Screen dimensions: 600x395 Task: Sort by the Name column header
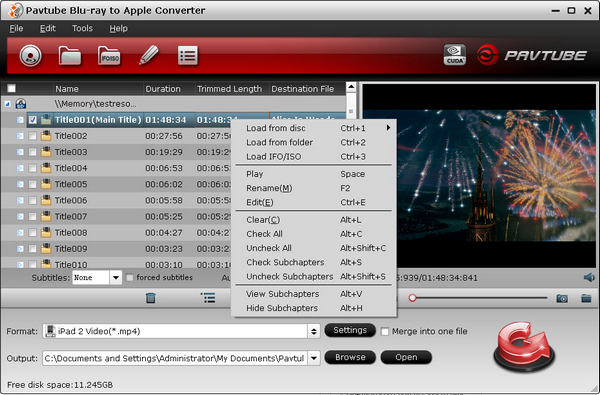(98, 89)
